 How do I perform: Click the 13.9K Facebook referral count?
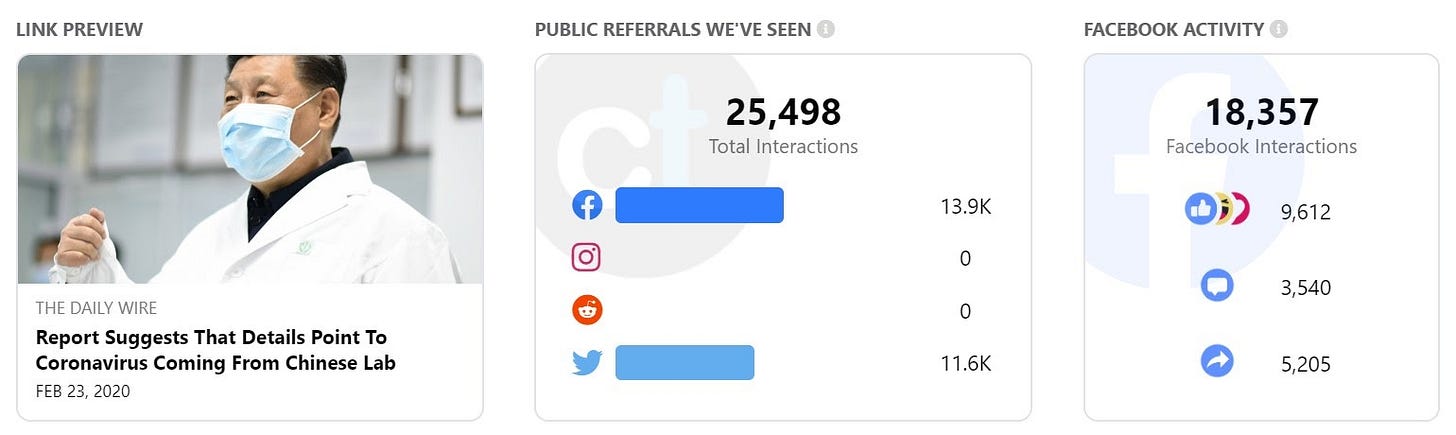[x=965, y=207]
